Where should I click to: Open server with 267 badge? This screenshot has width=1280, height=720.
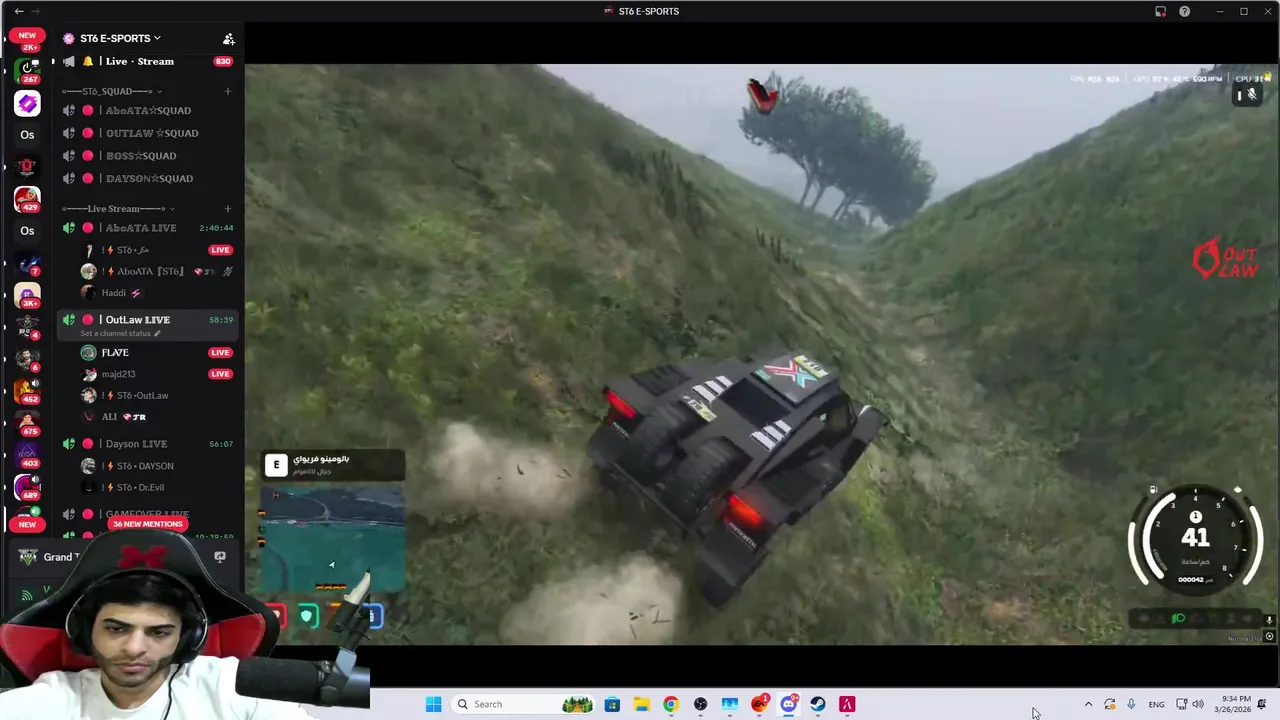(27, 70)
